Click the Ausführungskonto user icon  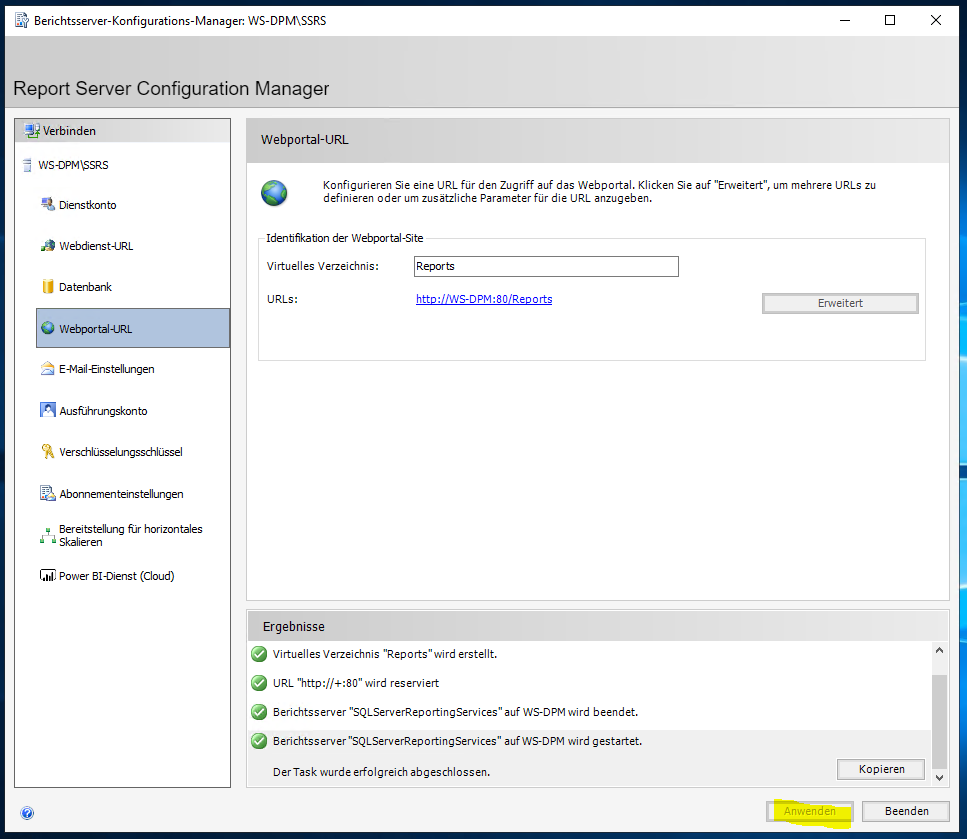47,410
